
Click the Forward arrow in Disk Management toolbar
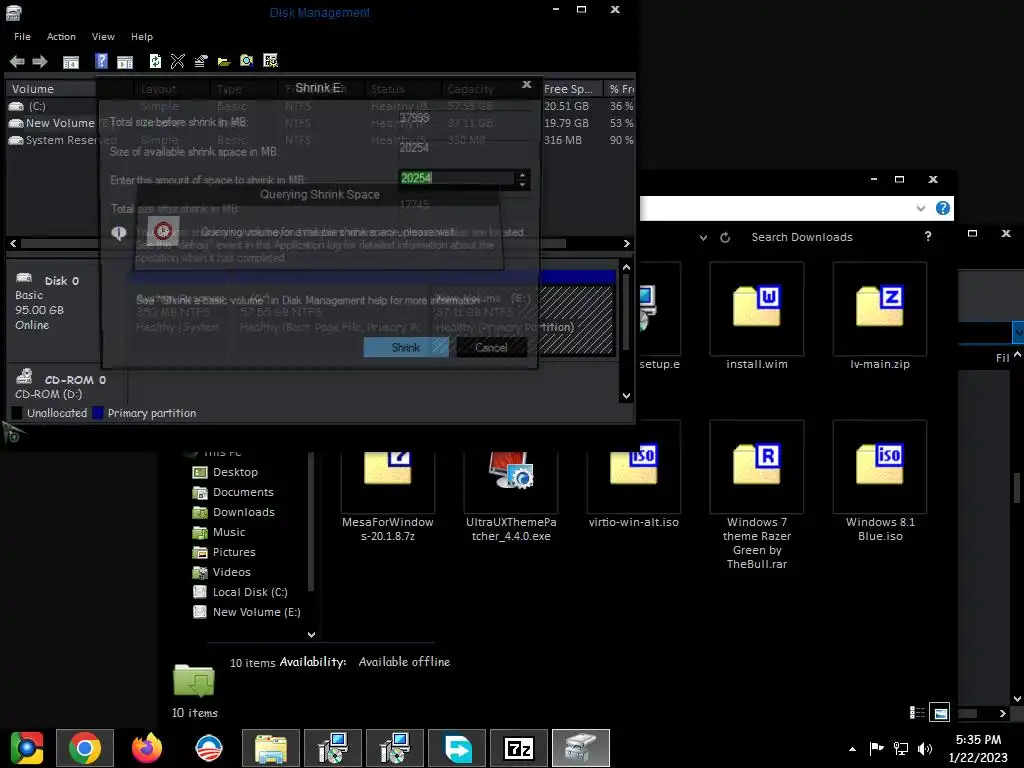[x=40, y=61]
